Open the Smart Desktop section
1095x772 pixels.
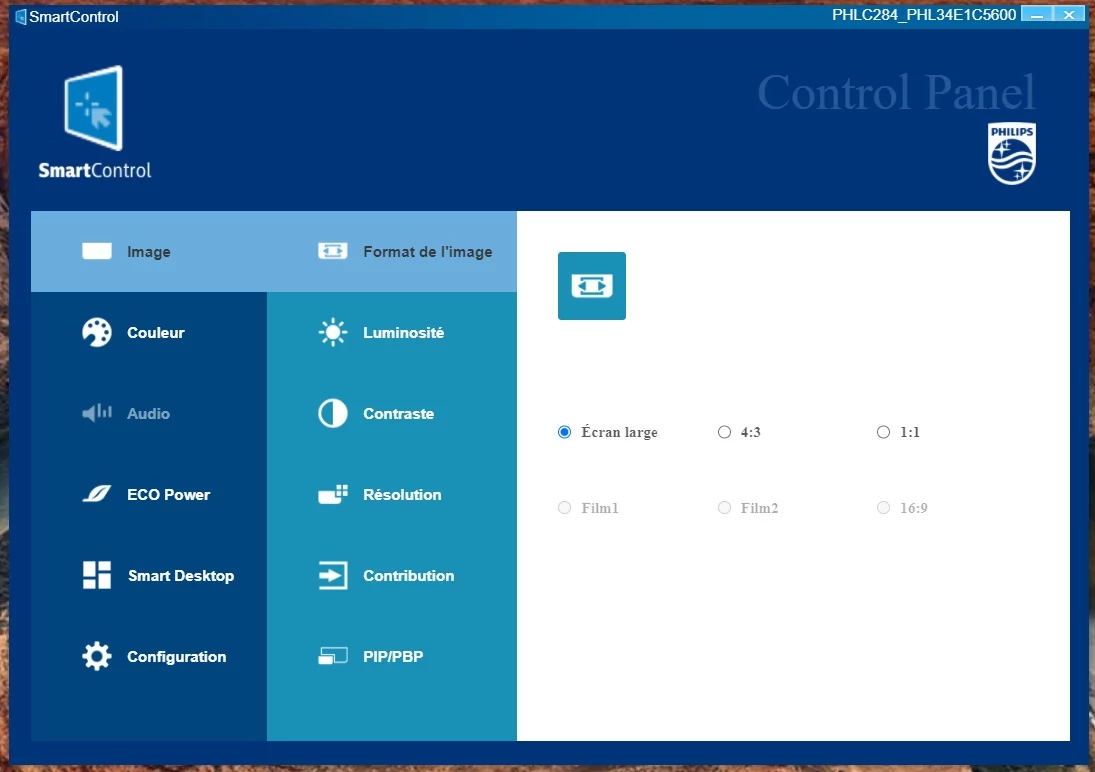click(181, 576)
